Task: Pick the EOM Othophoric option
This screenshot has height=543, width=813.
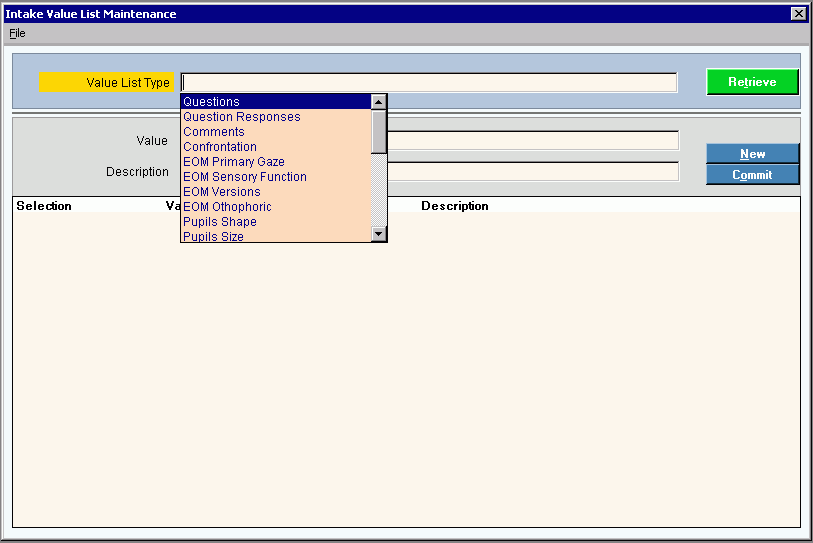Action: (227, 207)
